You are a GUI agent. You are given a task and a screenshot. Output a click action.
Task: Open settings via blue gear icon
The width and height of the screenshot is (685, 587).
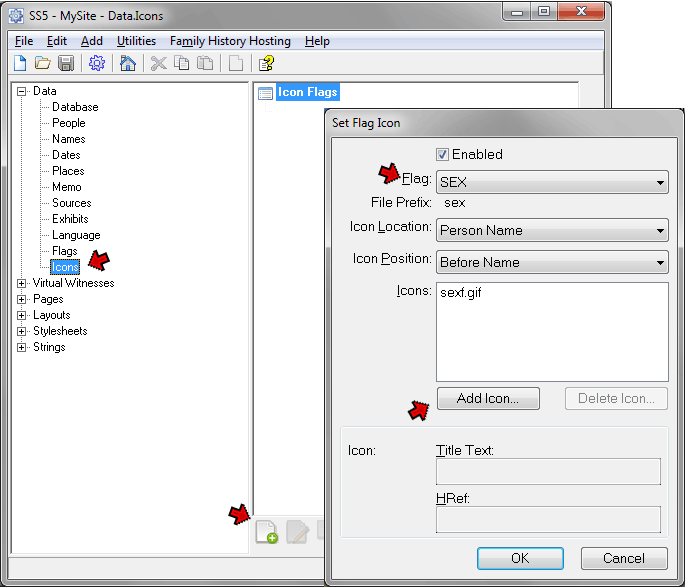pos(97,63)
